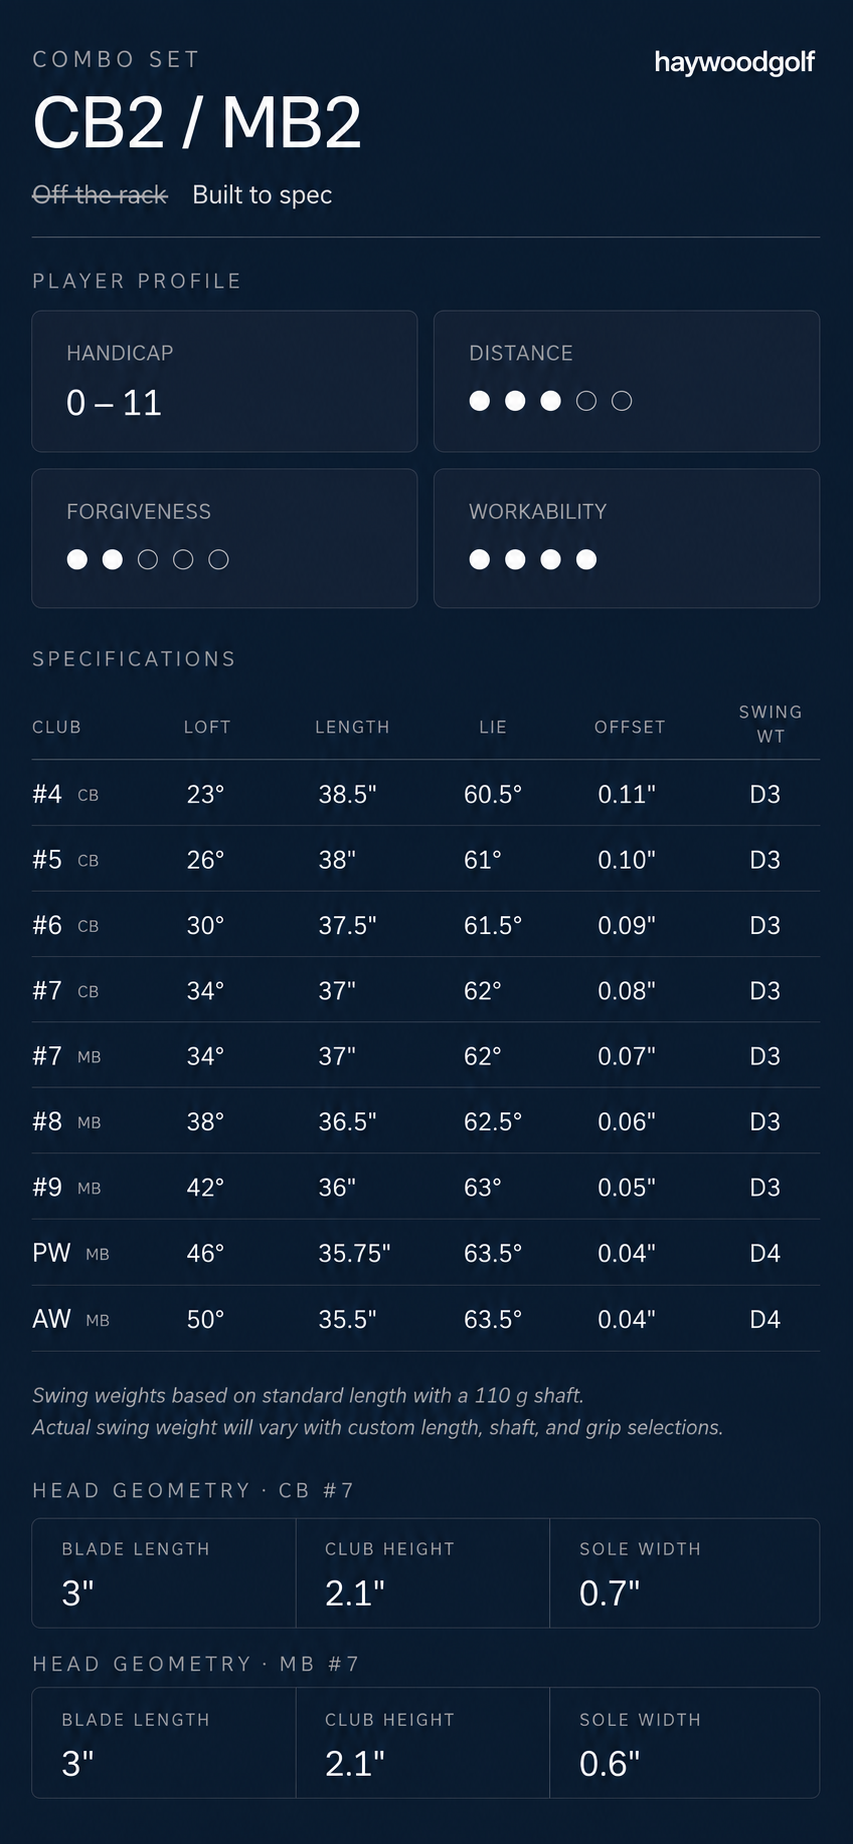The image size is (853, 1844).
Task: Click the haywoodgolf logo
Action: point(734,62)
